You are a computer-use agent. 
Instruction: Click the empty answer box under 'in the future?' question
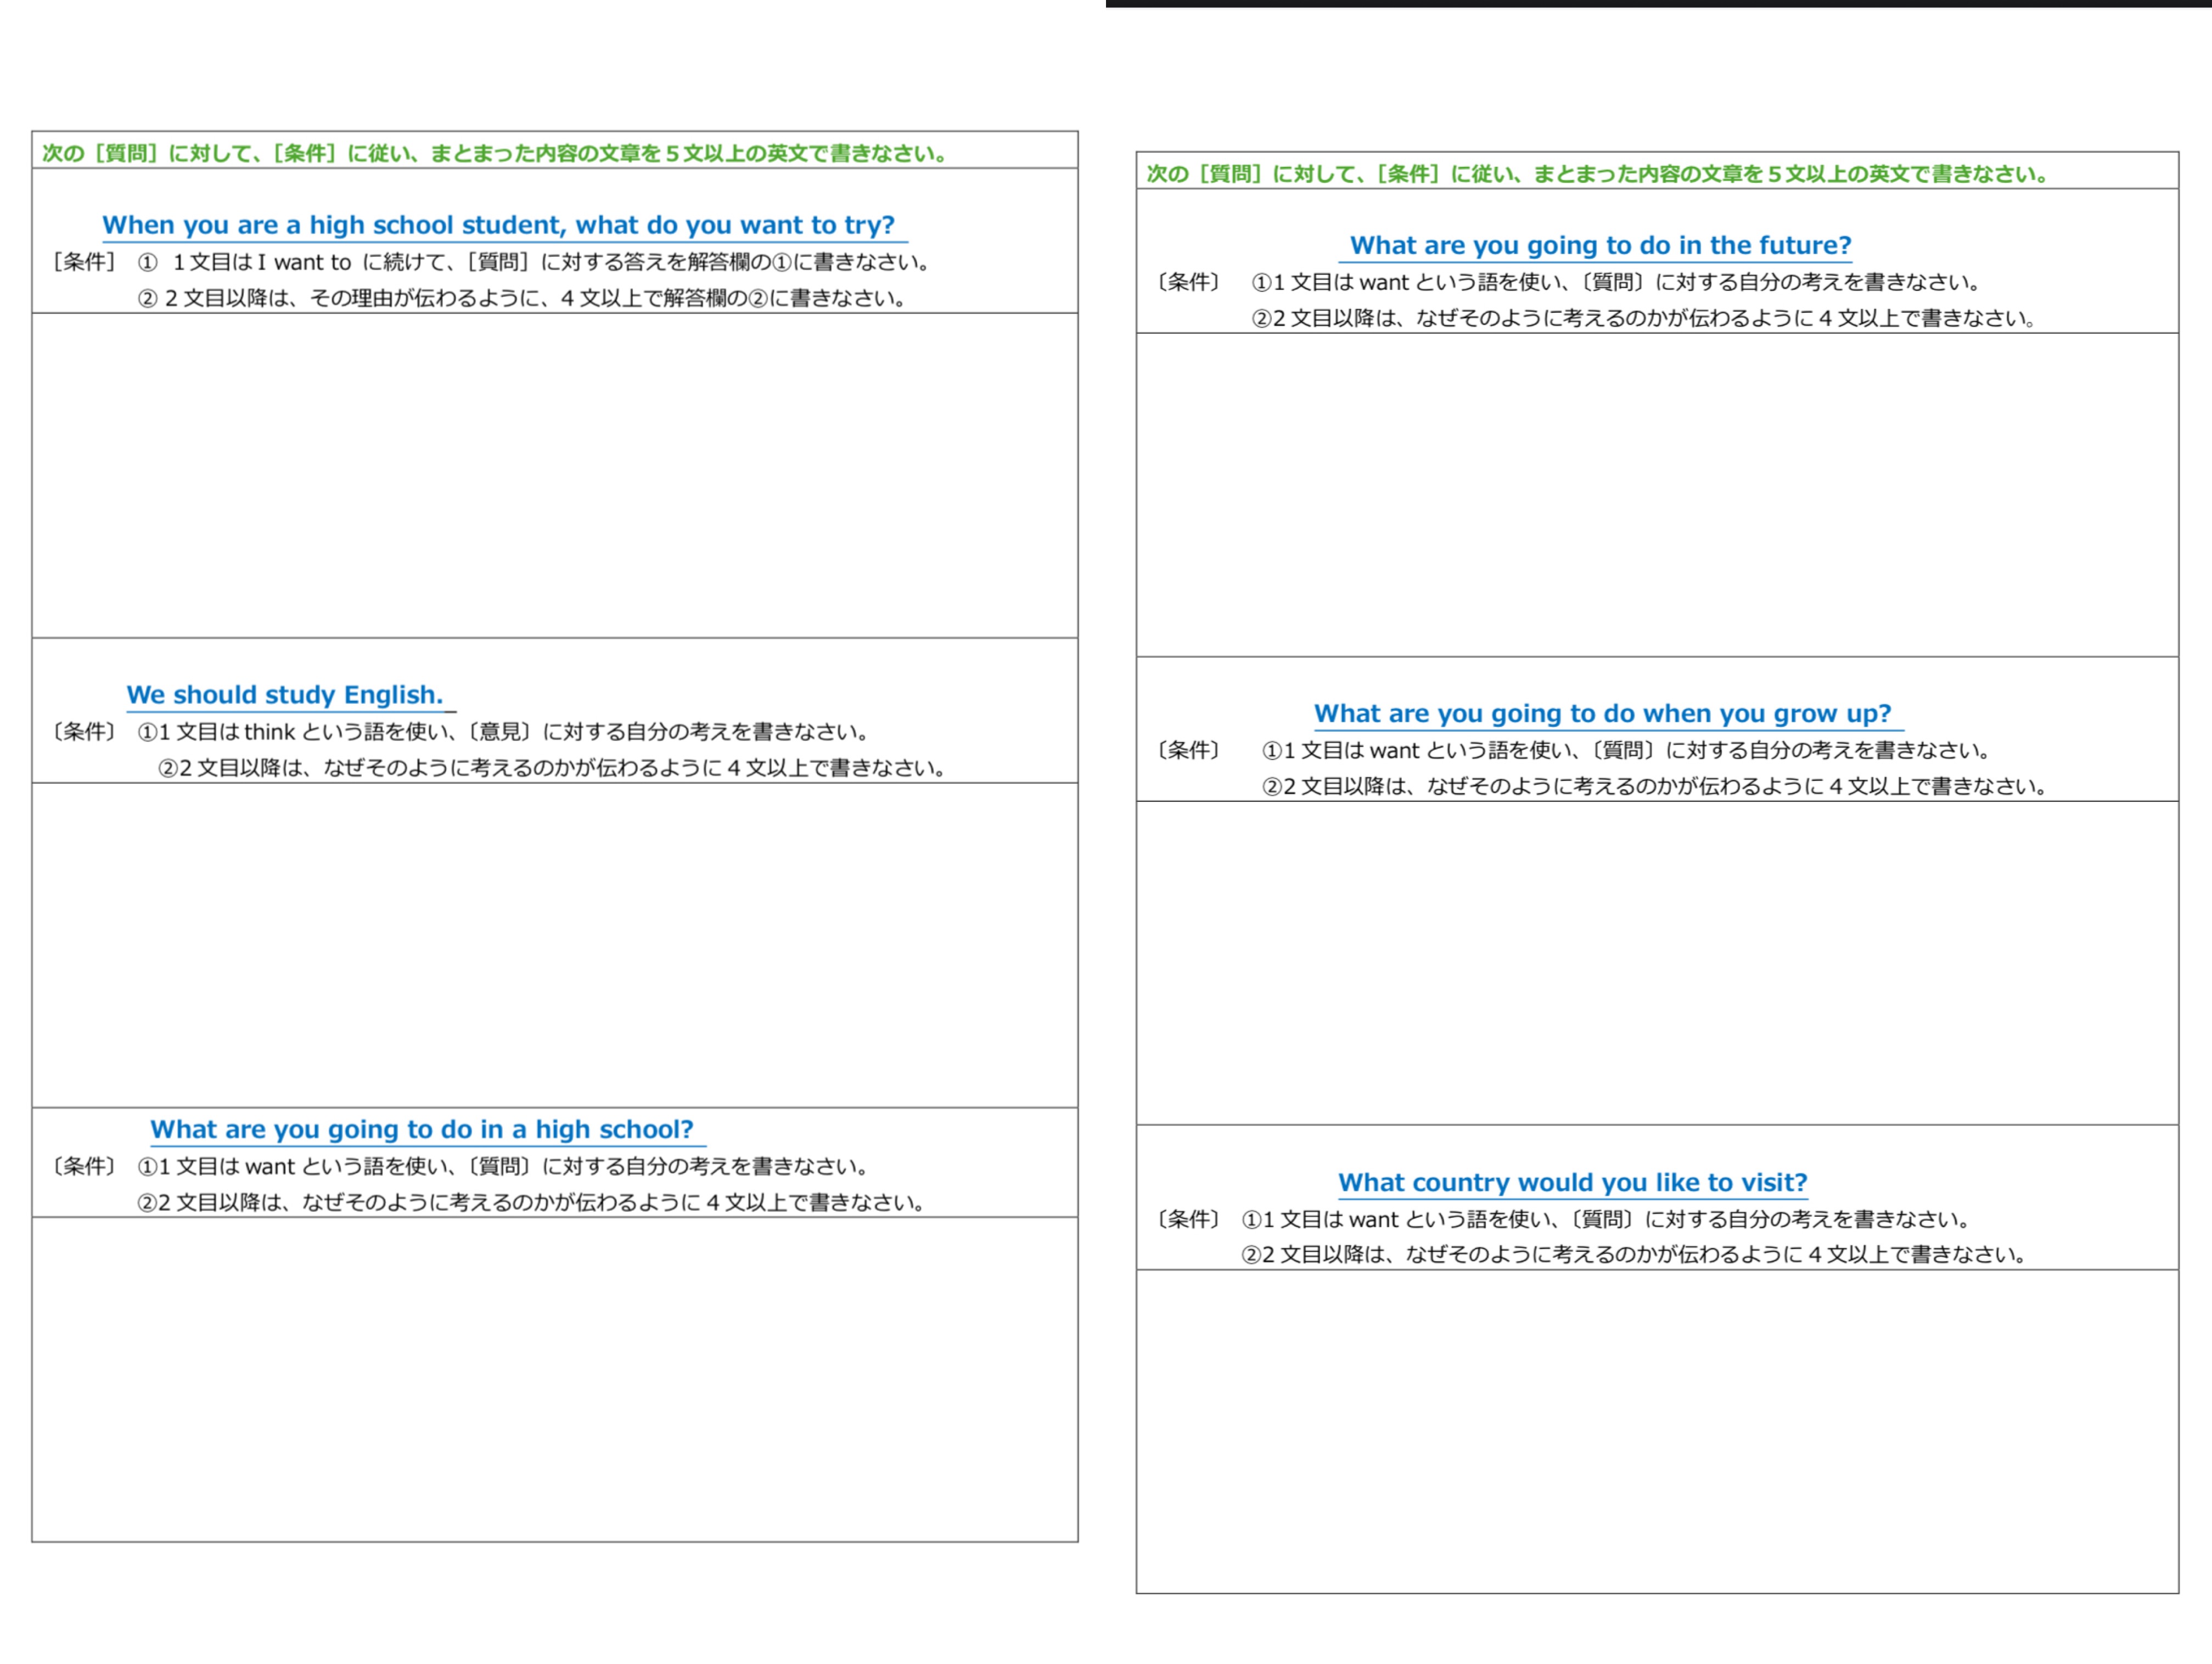point(1657,495)
